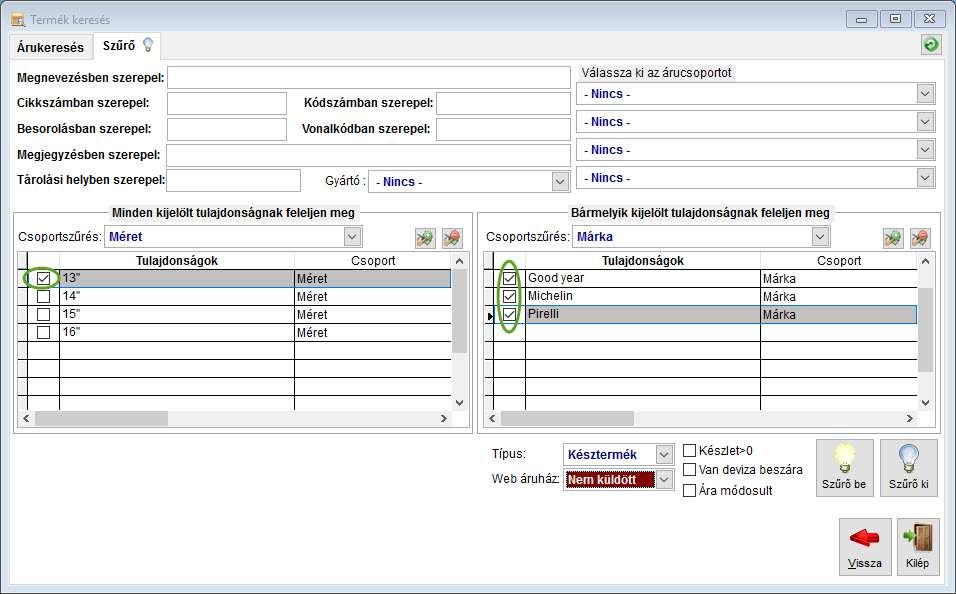Screen dimensions: 956x594
Task: Uncheck the Good year brand checkbox
Action: click(x=510, y=278)
